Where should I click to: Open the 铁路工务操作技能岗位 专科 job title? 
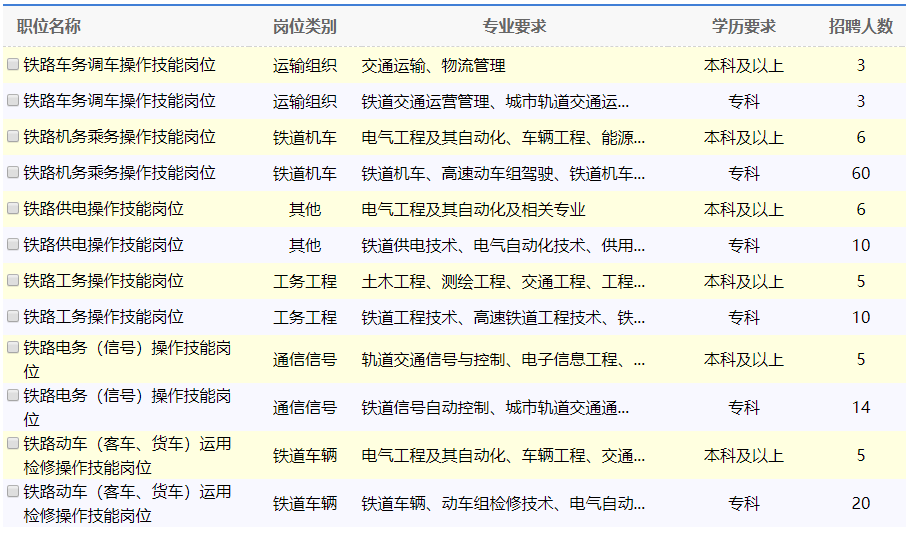(103, 317)
